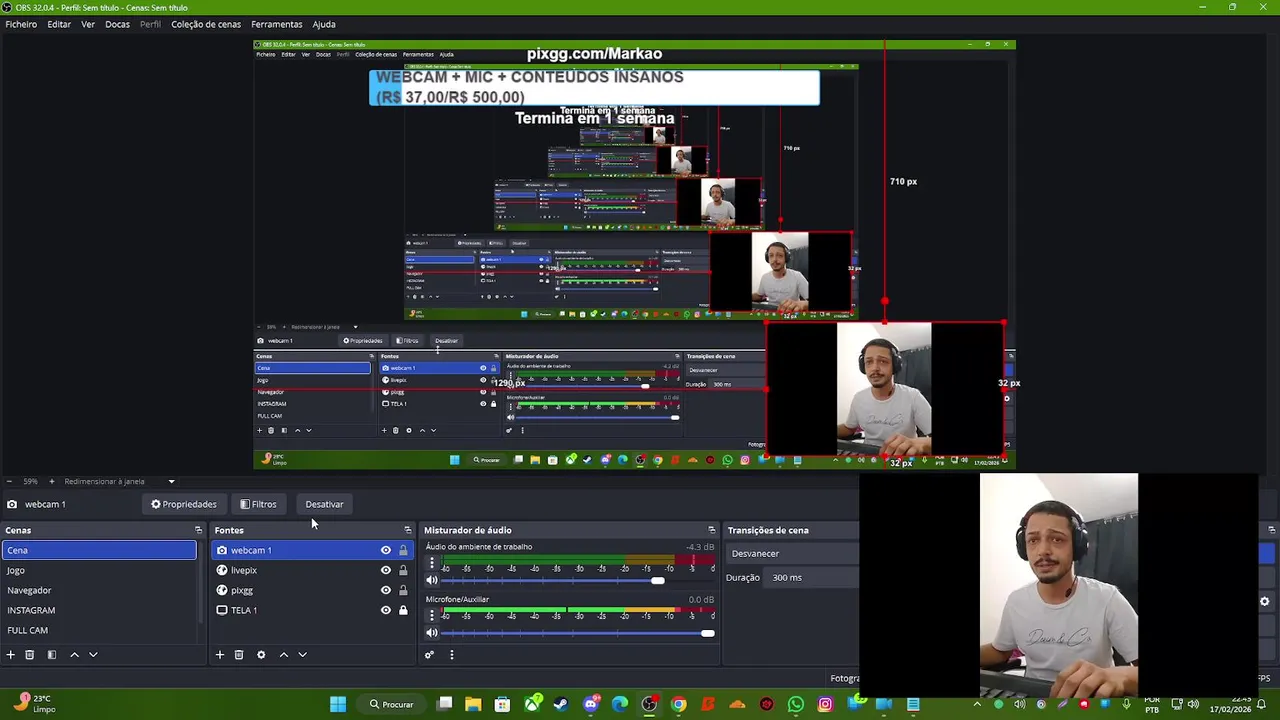Add a new scene with the plus icon

point(10,655)
